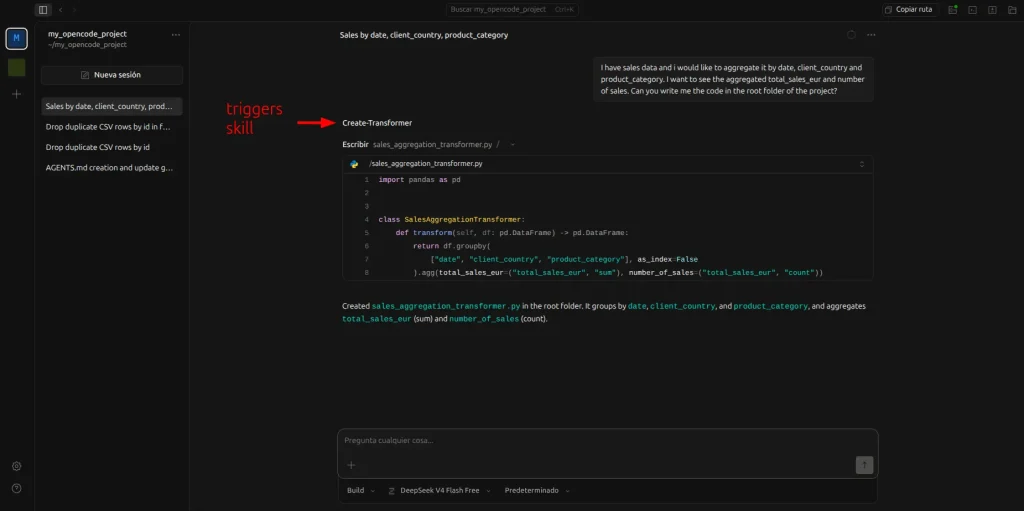Click the Python file icon in code header
Viewport: 1024px width, 511px height.
(x=354, y=164)
